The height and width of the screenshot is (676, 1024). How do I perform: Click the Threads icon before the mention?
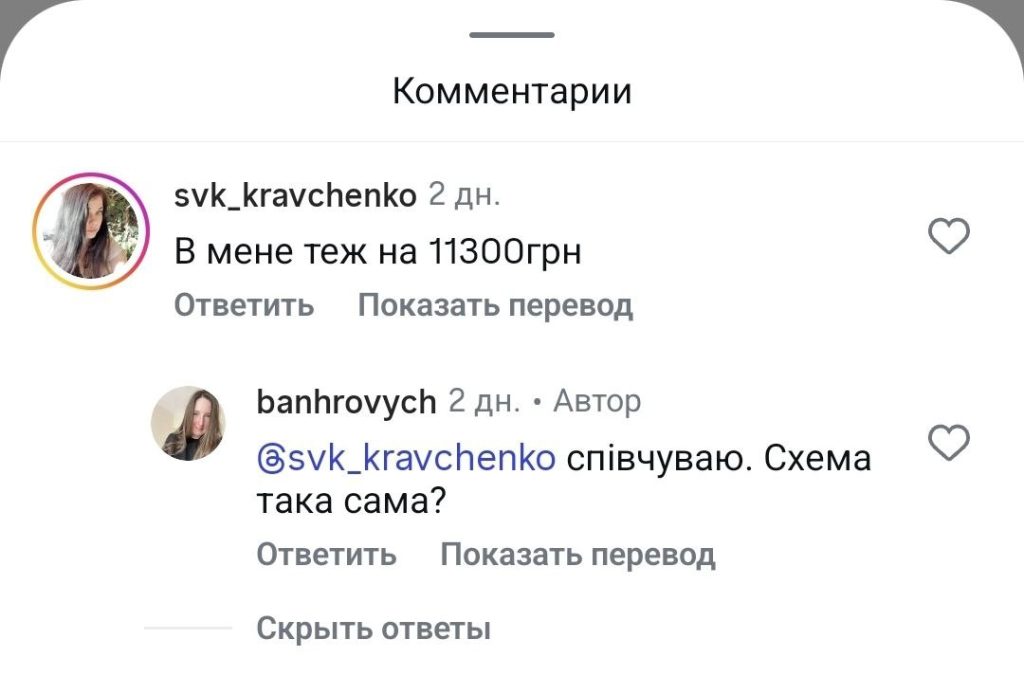point(269,459)
